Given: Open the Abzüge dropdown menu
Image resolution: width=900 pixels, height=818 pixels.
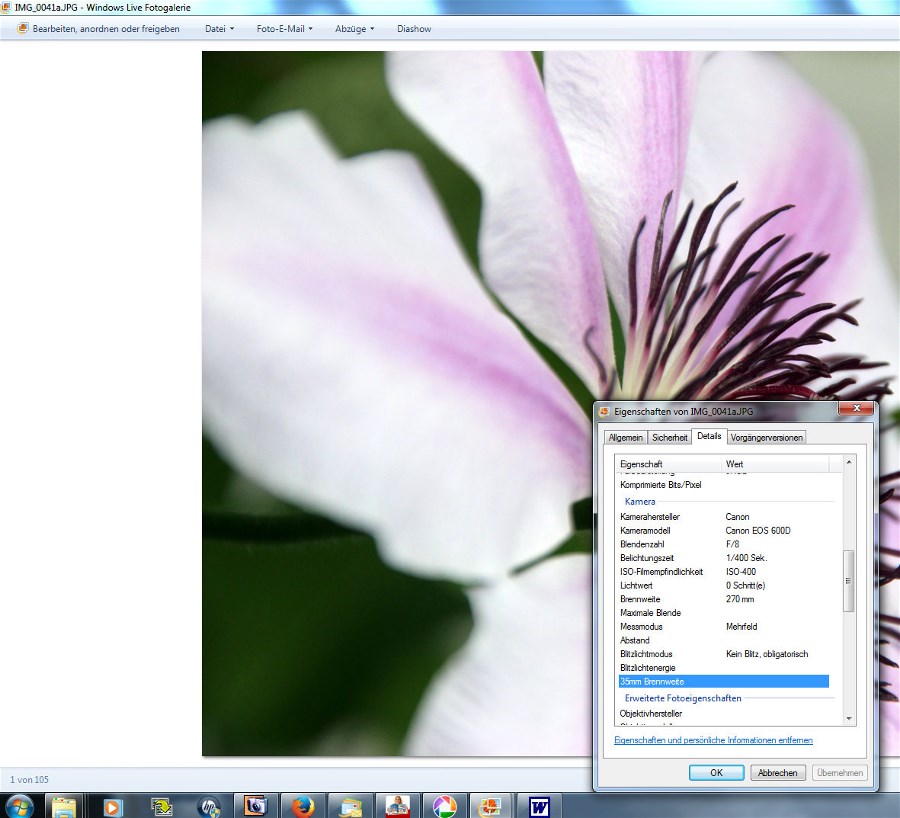Looking at the screenshot, I should click(357, 29).
